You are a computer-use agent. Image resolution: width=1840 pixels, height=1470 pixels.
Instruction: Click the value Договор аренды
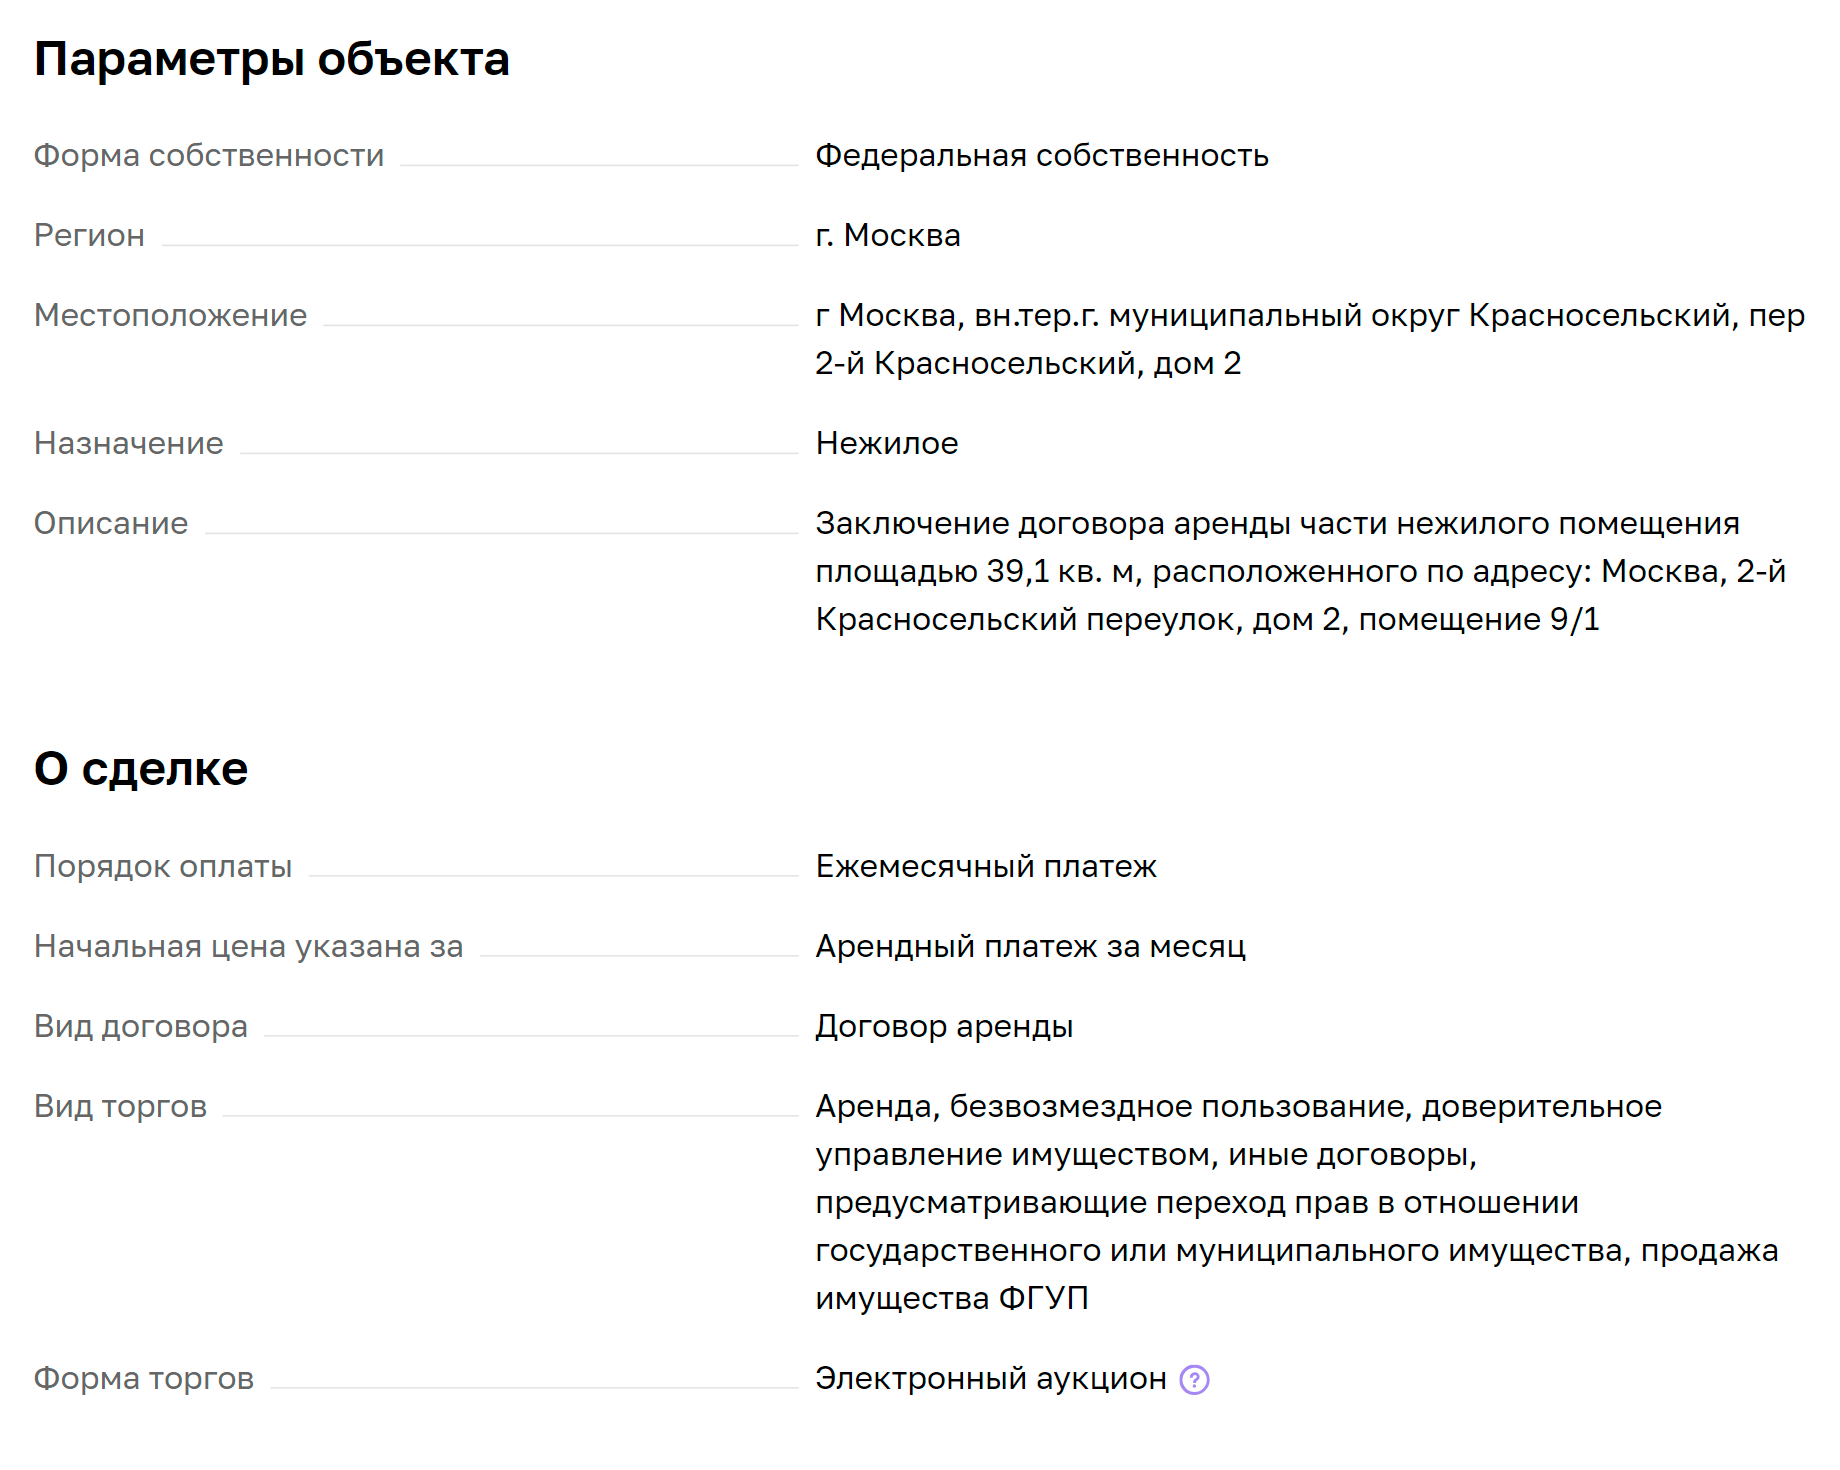coord(944,1027)
